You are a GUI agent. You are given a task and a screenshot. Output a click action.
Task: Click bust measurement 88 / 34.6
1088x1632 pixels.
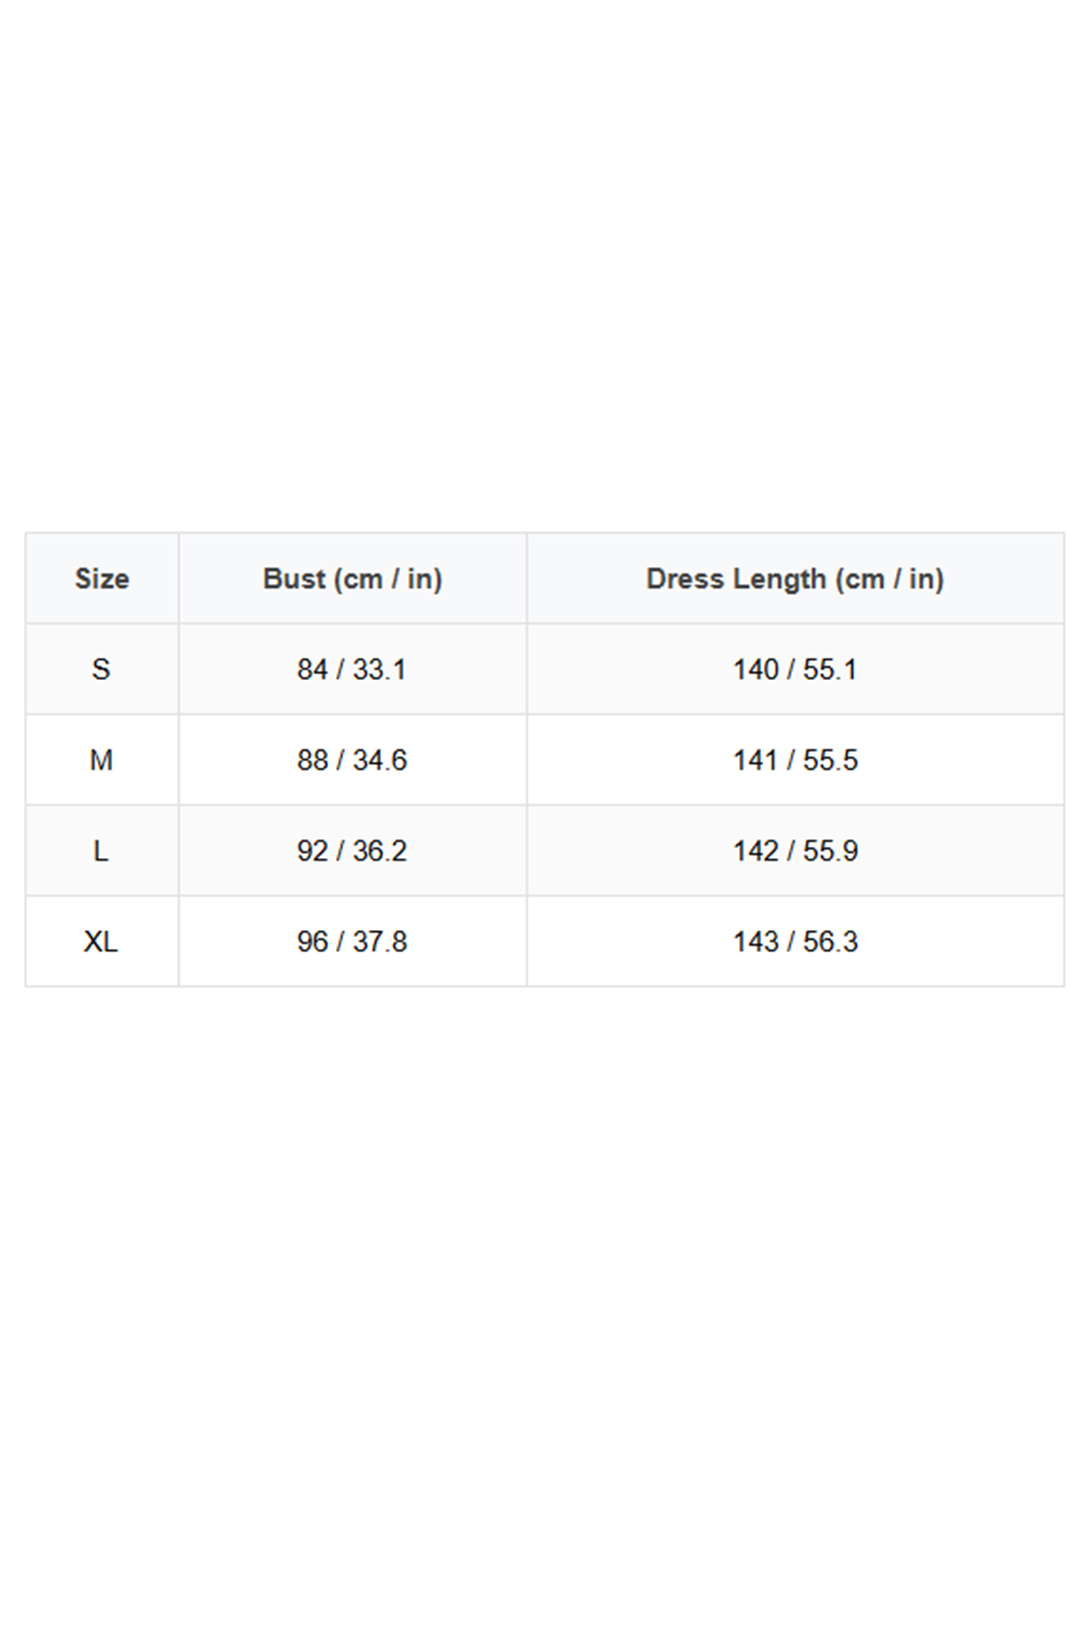tap(352, 761)
